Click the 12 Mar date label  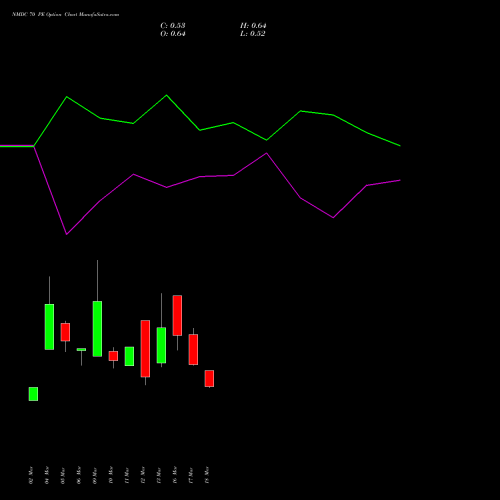point(143,475)
